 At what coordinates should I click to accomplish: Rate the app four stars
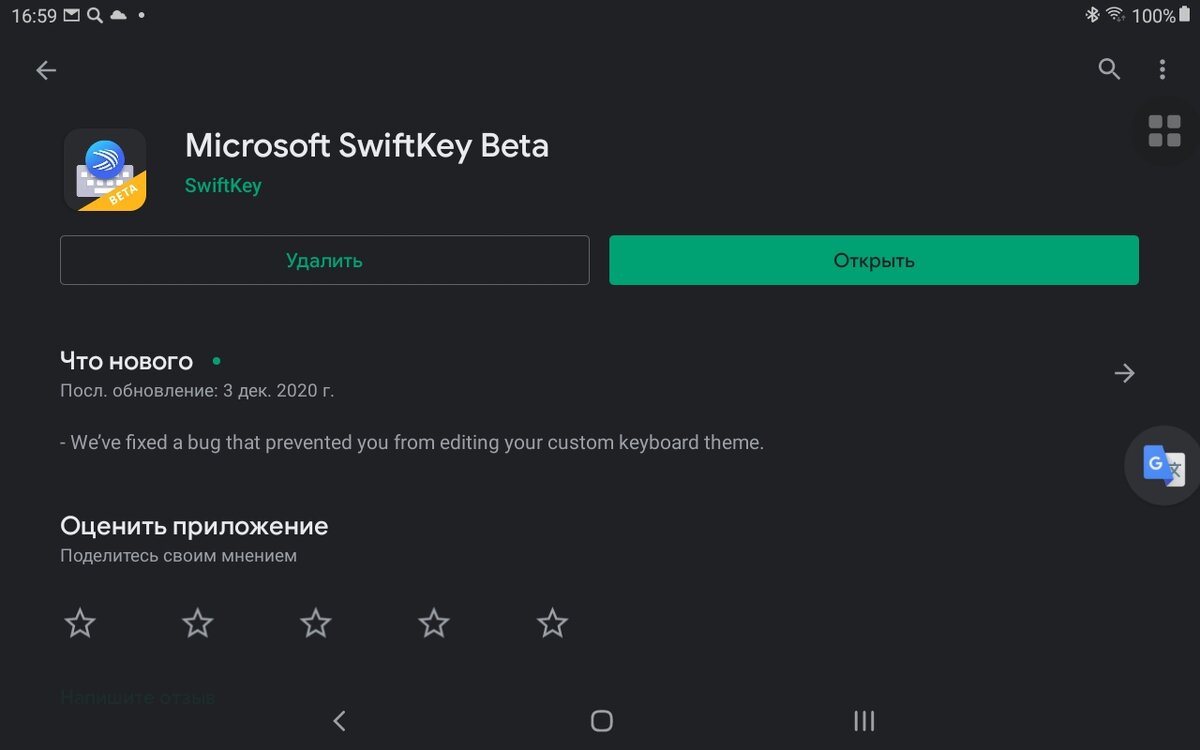point(434,624)
